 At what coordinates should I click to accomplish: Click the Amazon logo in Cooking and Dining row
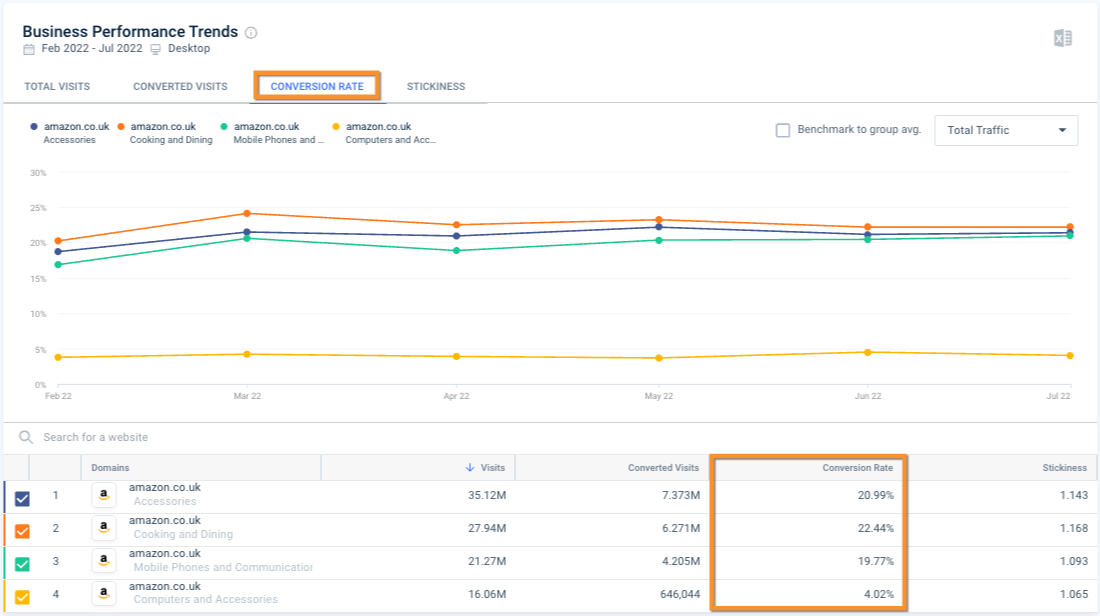(x=104, y=528)
